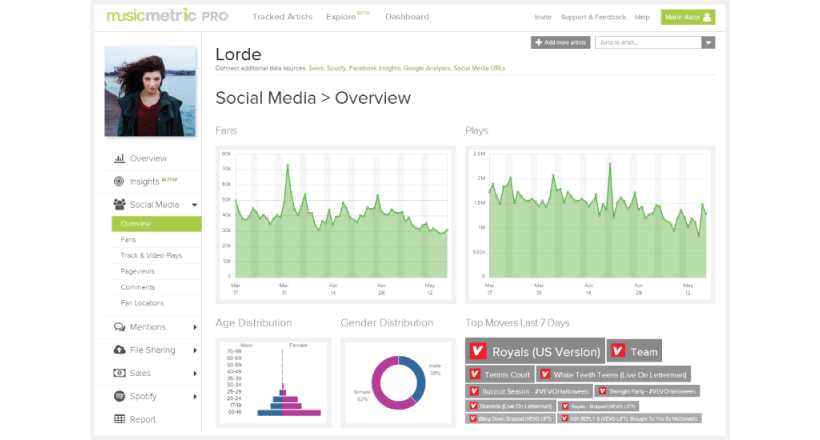Viewport: 820px width, 440px height.
Task: Click Royals - Stripped (VEVO LIFT) tag
Action: coord(598,406)
